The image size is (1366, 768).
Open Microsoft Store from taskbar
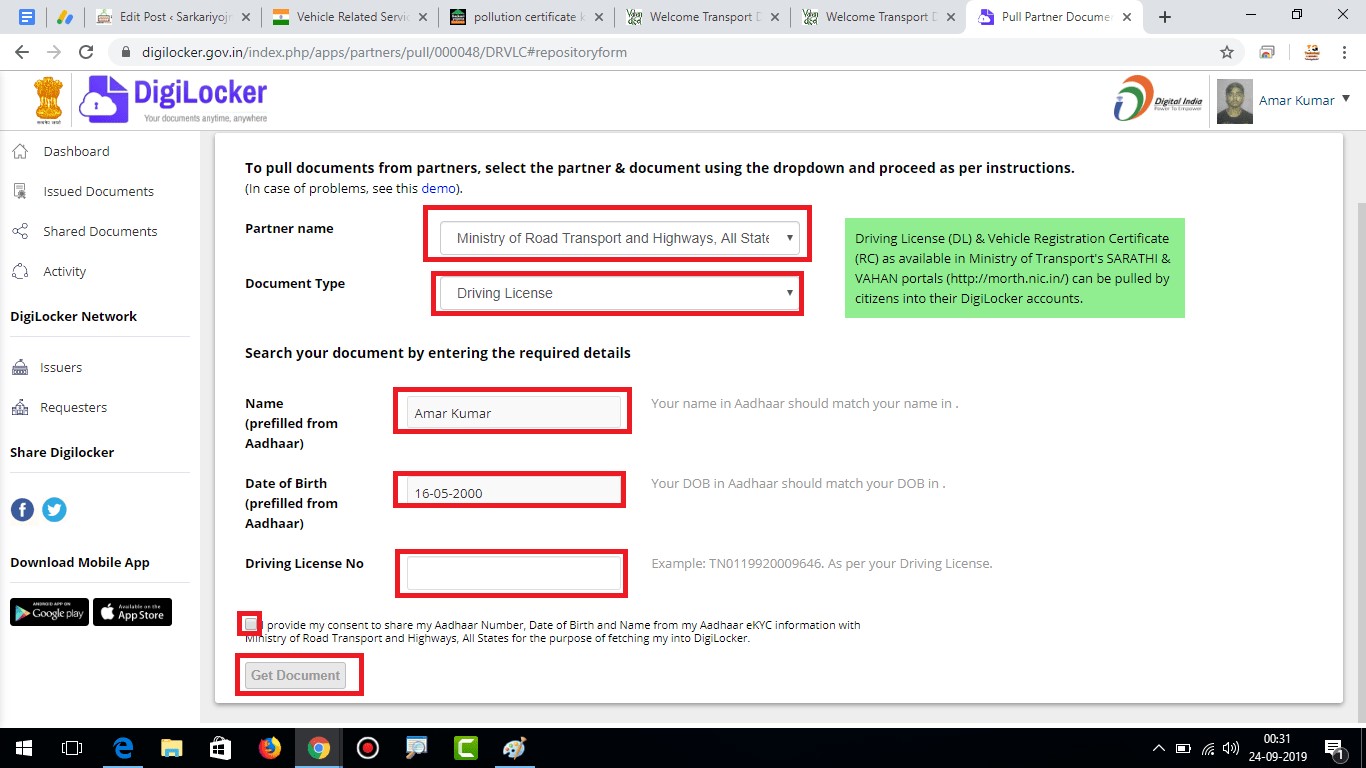click(221, 748)
